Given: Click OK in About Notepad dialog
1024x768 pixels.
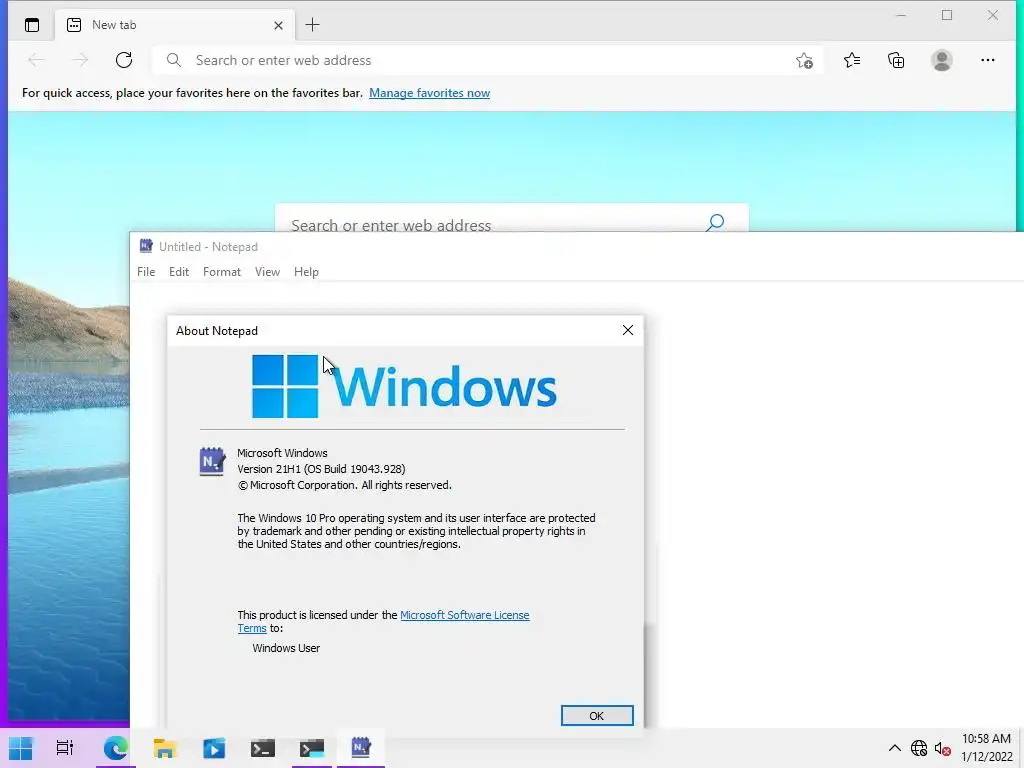Looking at the screenshot, I should pyautogui.click(x=597, y=716).
